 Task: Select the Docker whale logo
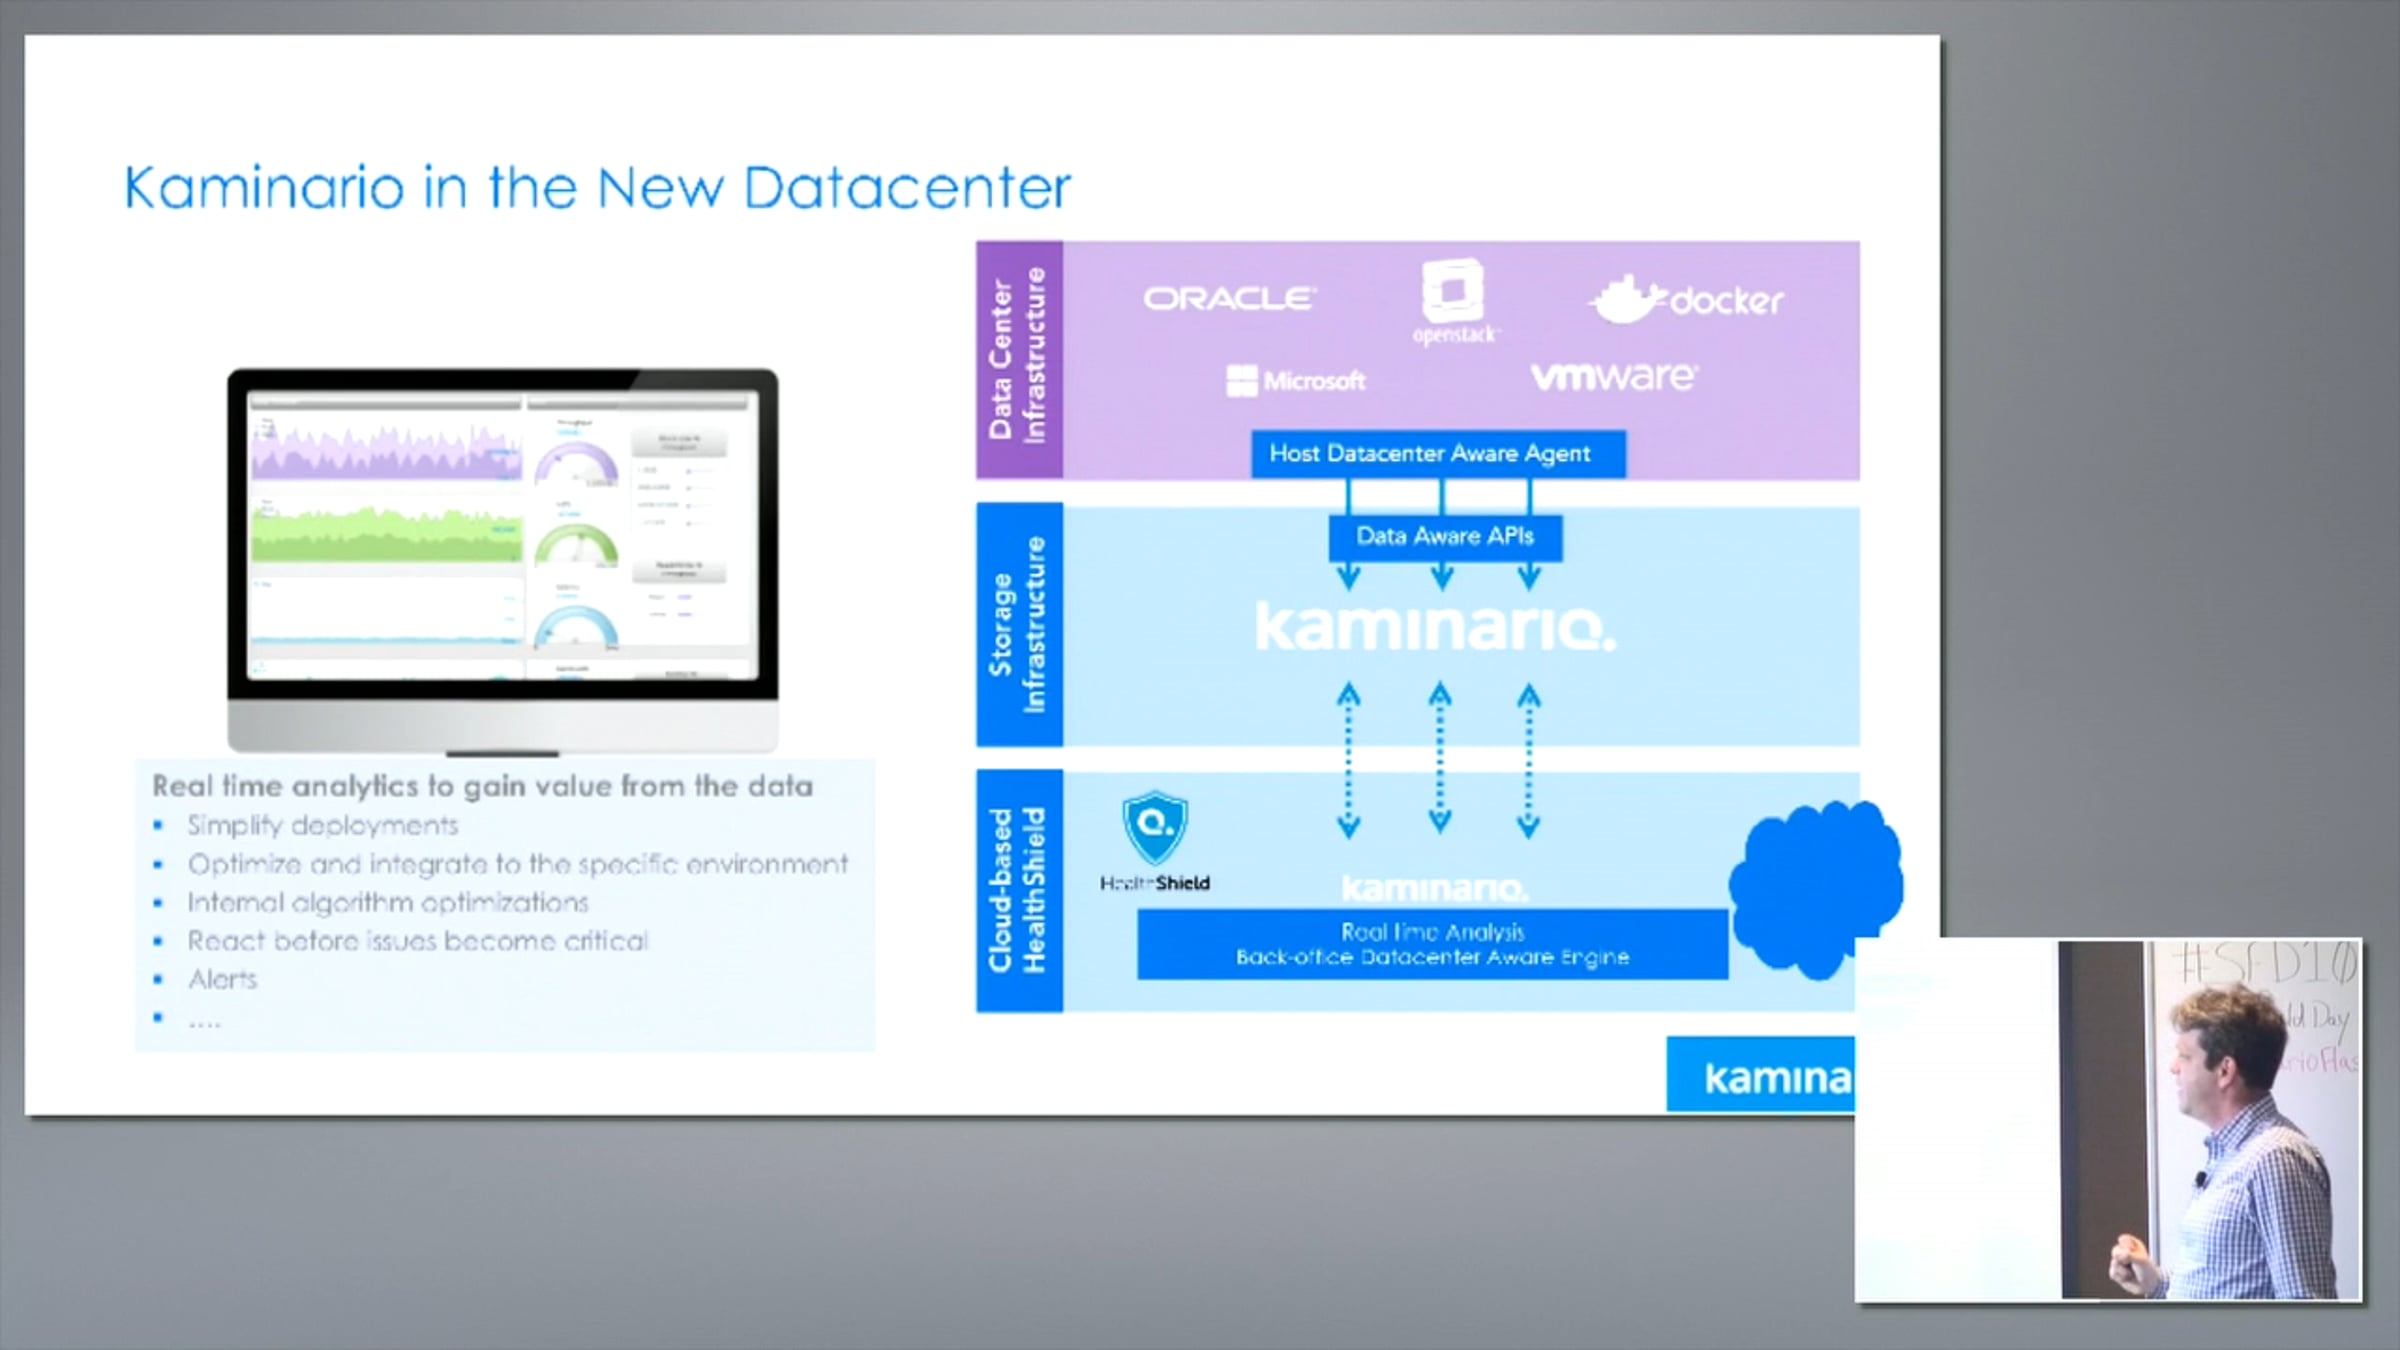(x=1686, y=299)
